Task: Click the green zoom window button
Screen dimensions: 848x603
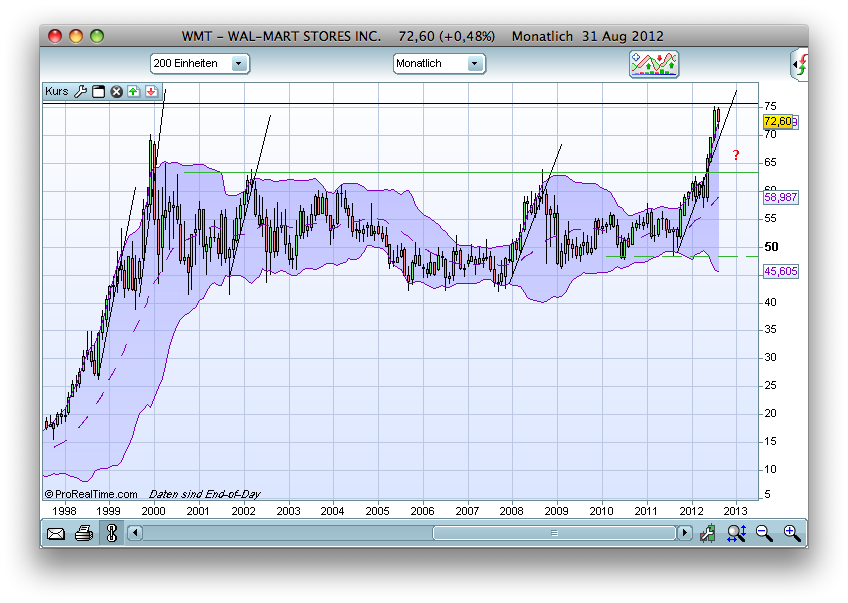Action: coord(97,36)
